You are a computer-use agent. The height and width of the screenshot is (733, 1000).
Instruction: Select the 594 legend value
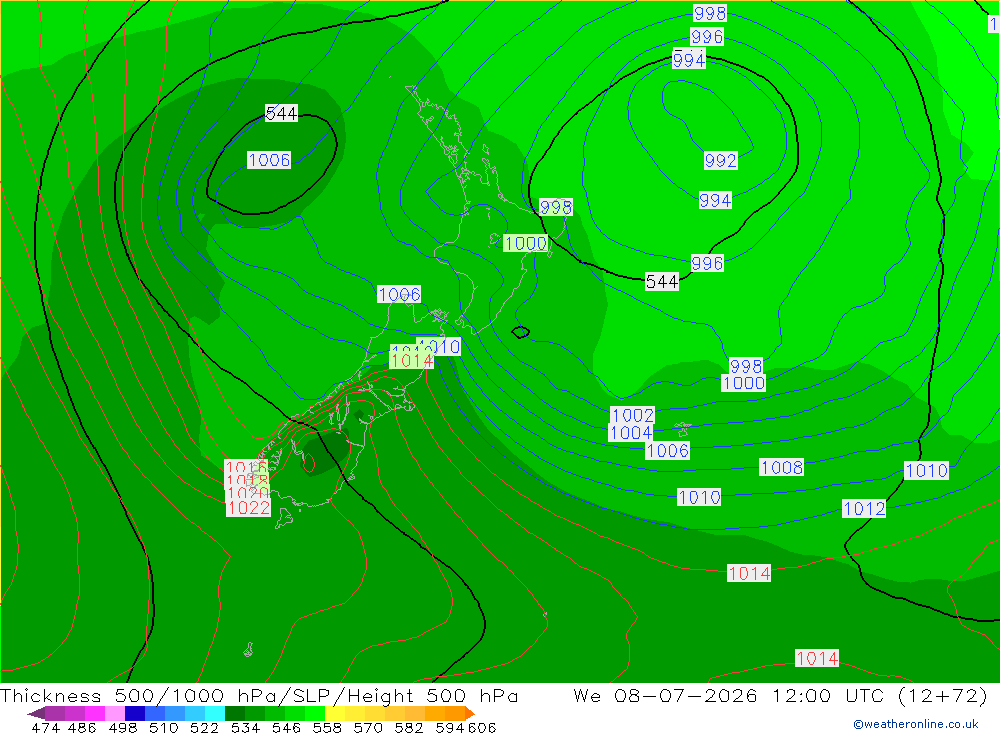[450, 727]
